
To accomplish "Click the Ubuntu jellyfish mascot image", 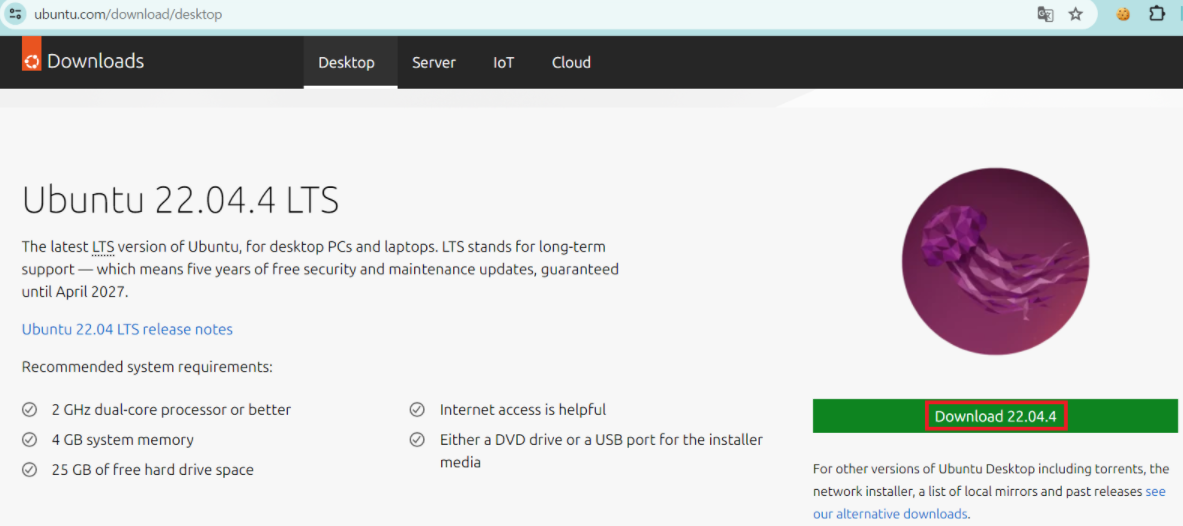I will [x=995, y=261].
